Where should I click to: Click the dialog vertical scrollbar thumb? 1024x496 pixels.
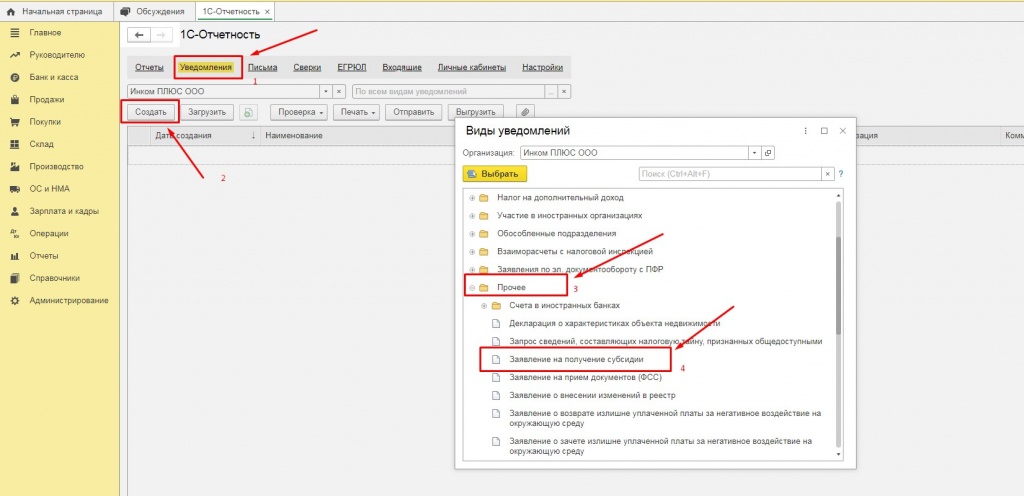(x=838, y=285)
